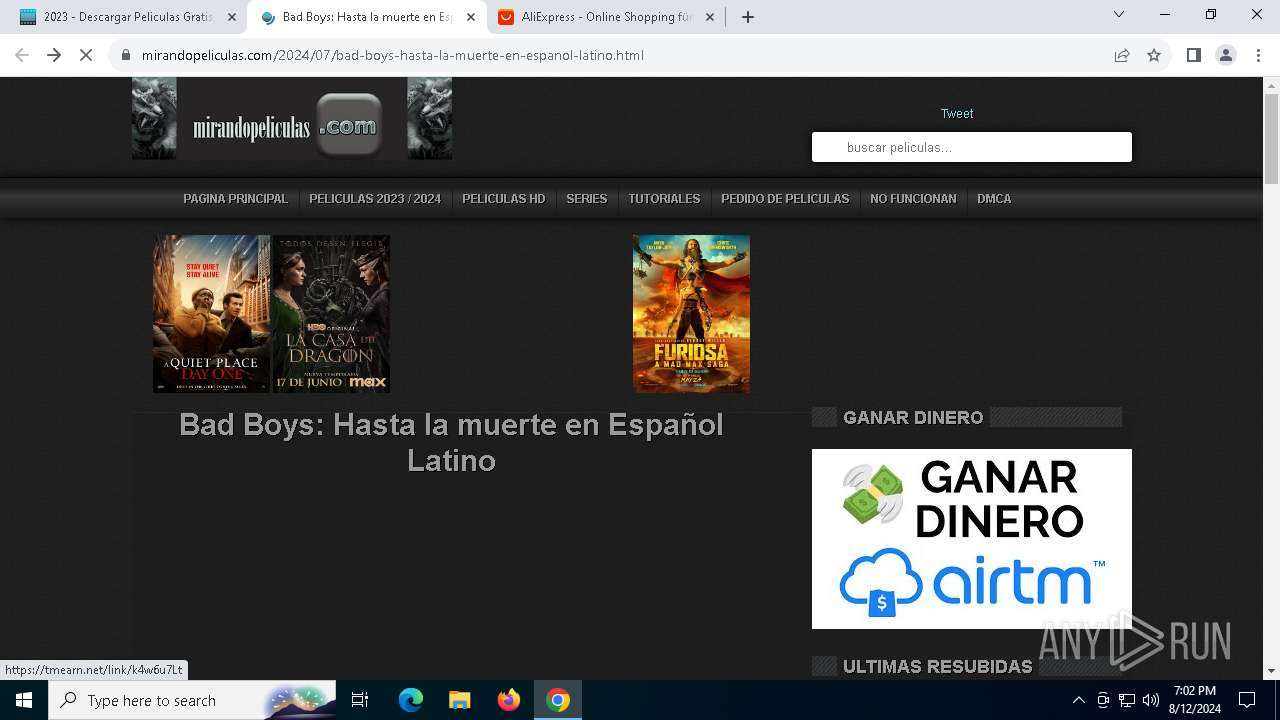Click the Furiosa movie poster

tap(691, 314)
